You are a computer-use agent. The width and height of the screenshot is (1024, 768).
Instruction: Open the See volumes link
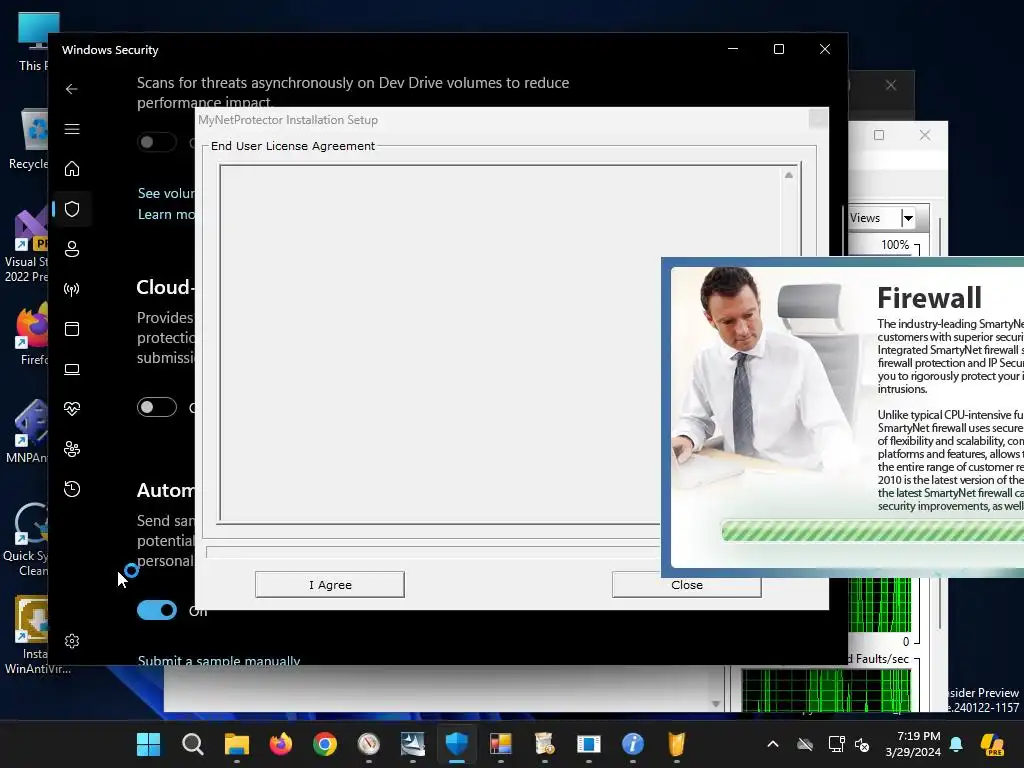(x=166, y=193)
